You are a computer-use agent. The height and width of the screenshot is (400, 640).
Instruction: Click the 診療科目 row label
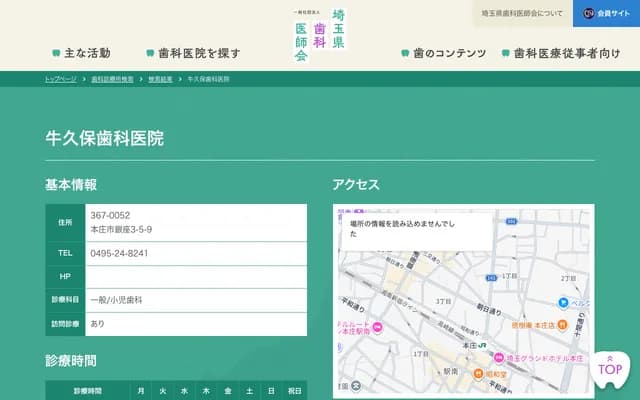tap(65, 300)
